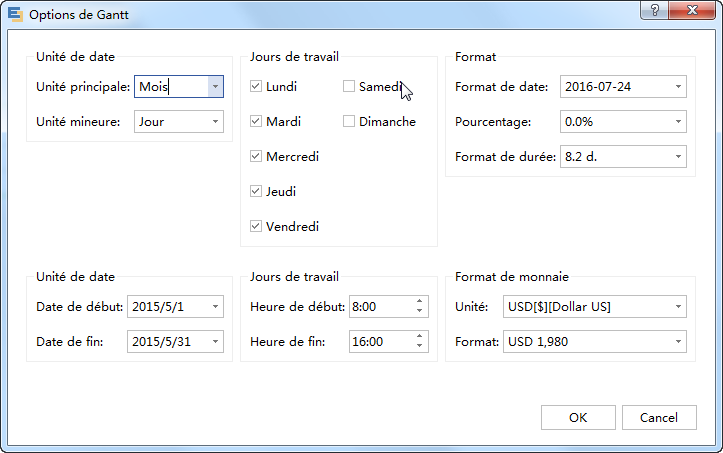This screenshot has width=723, height=453.
Task: Open the Unité mineure dropdown
Action: 214,122
